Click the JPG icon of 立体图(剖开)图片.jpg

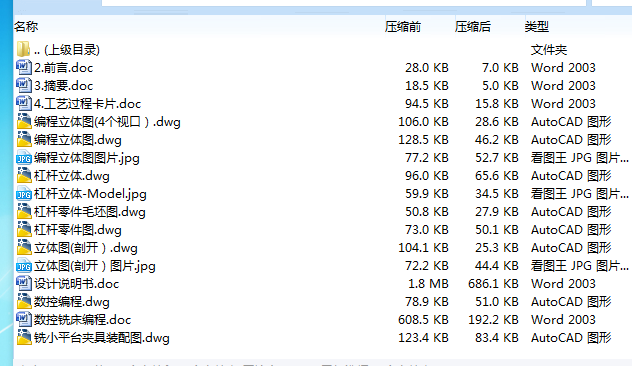pos(23,266)
